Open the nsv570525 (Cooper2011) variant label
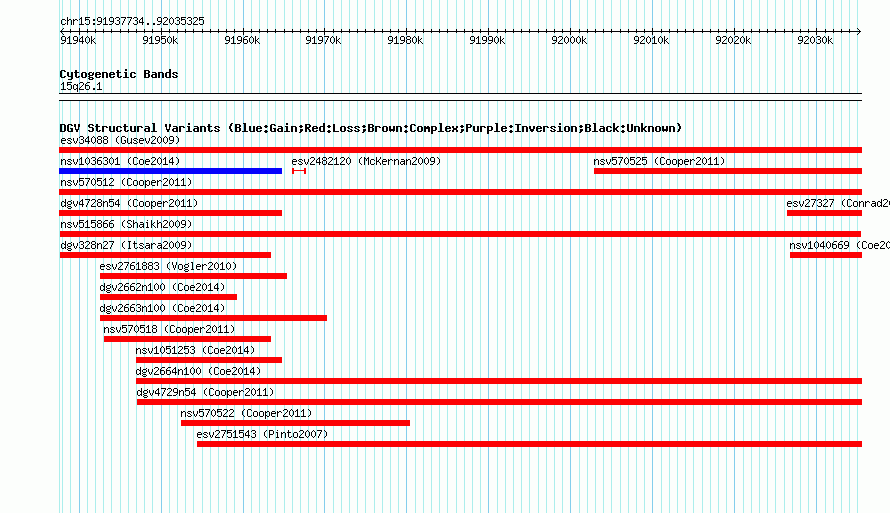 659,161
